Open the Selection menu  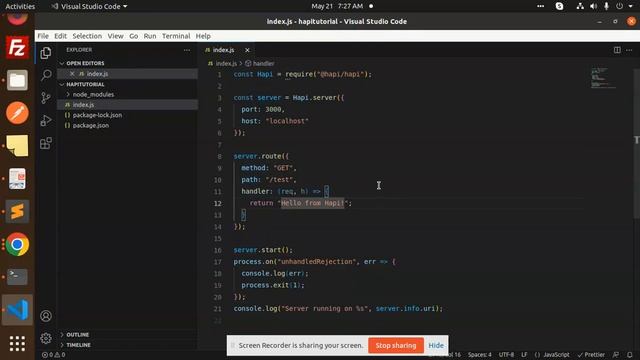87,36
